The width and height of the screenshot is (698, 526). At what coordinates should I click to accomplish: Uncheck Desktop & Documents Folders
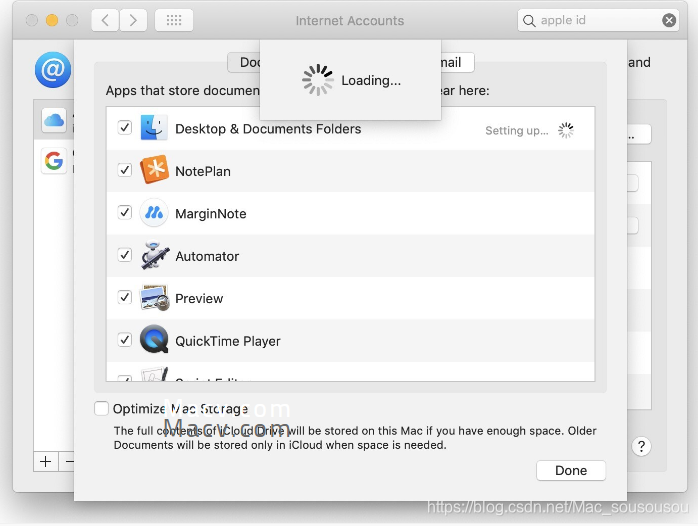125,128
